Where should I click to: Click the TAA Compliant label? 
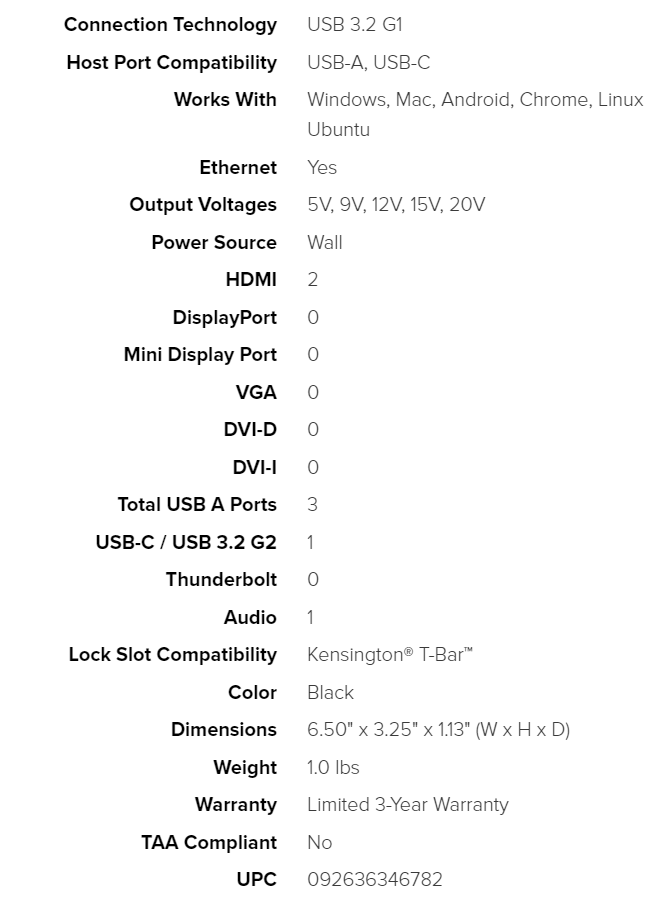[209, 843]
